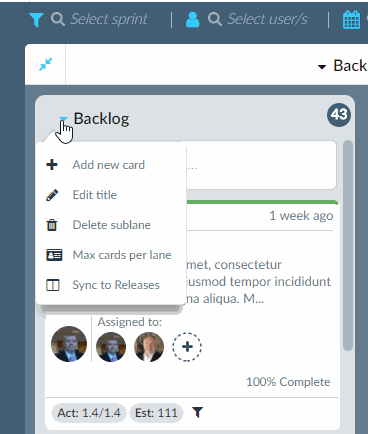
Task: Choose Delete sublane option
Action: [112, 225]
